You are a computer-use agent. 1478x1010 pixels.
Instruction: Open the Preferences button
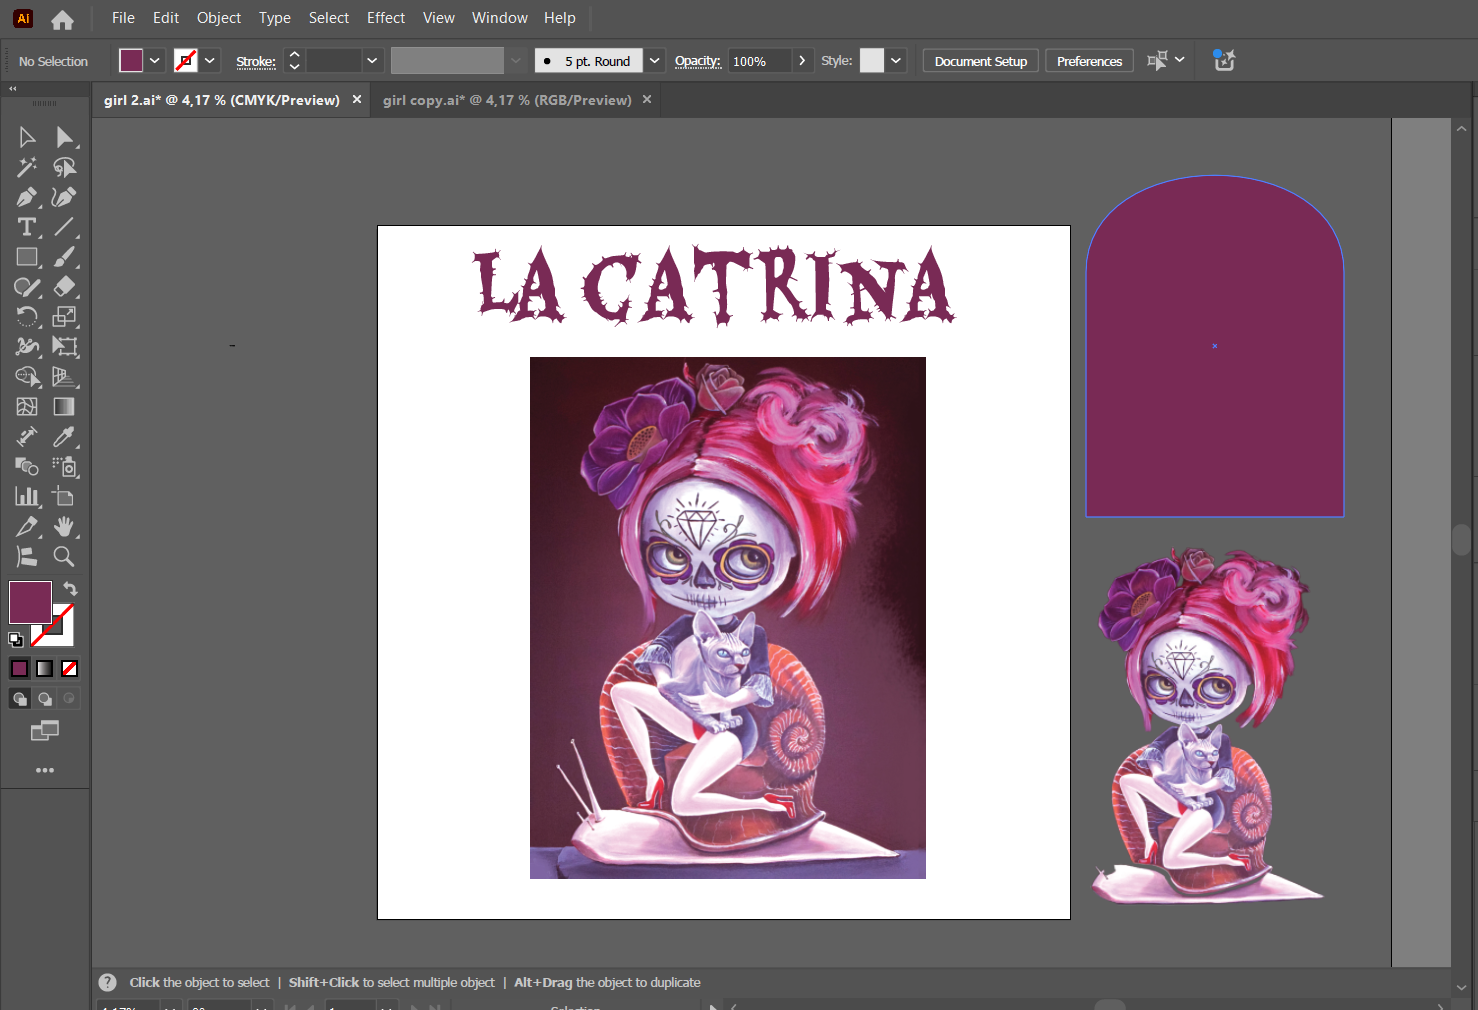tap(1089, 61)
